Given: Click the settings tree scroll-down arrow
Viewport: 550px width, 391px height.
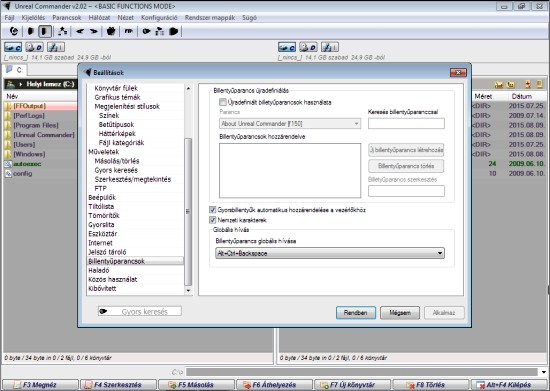Looking at the screenshot, I should coord(188,290).
